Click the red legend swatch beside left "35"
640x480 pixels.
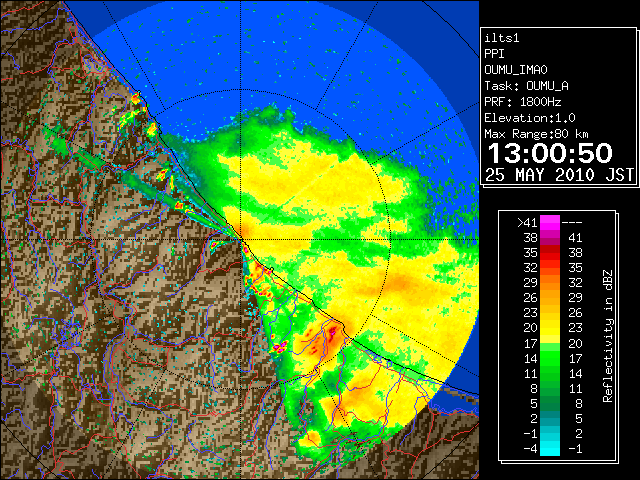tap(550, 253)
